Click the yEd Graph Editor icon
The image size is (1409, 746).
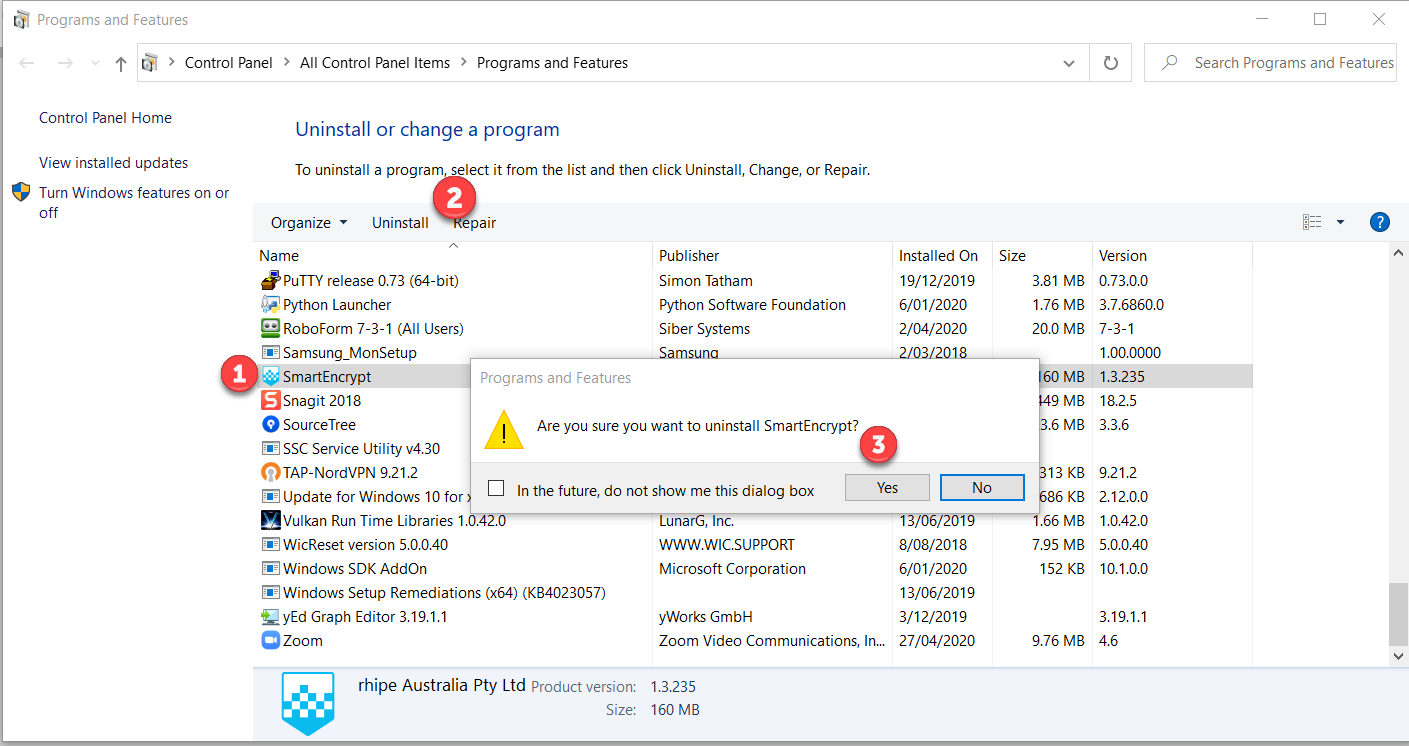[x=270, y=617]
